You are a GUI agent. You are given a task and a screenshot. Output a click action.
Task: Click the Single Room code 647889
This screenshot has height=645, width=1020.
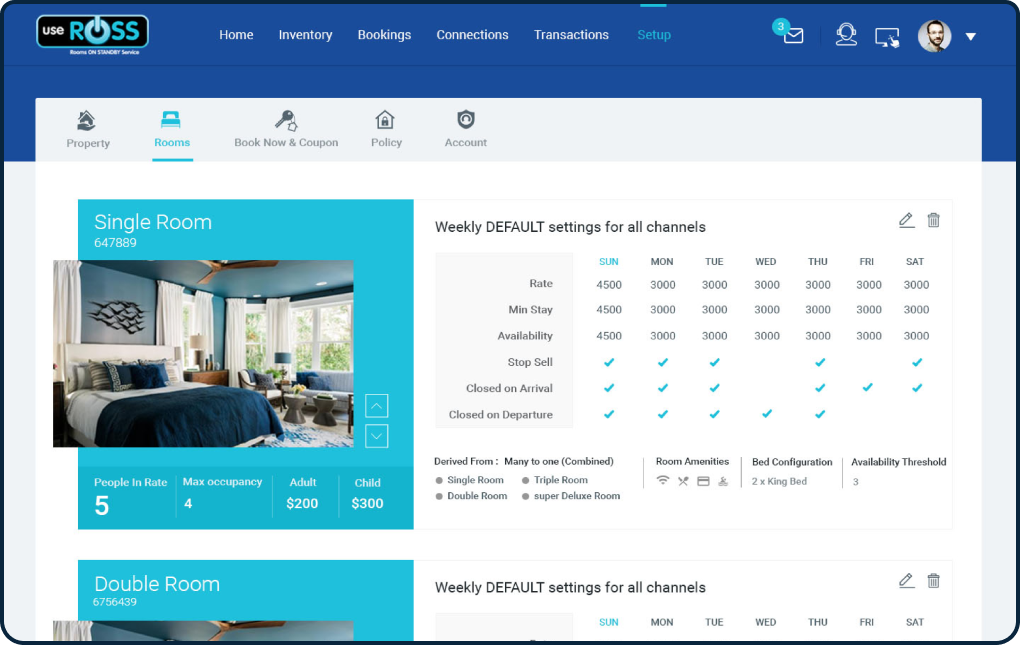pos(115,243)
